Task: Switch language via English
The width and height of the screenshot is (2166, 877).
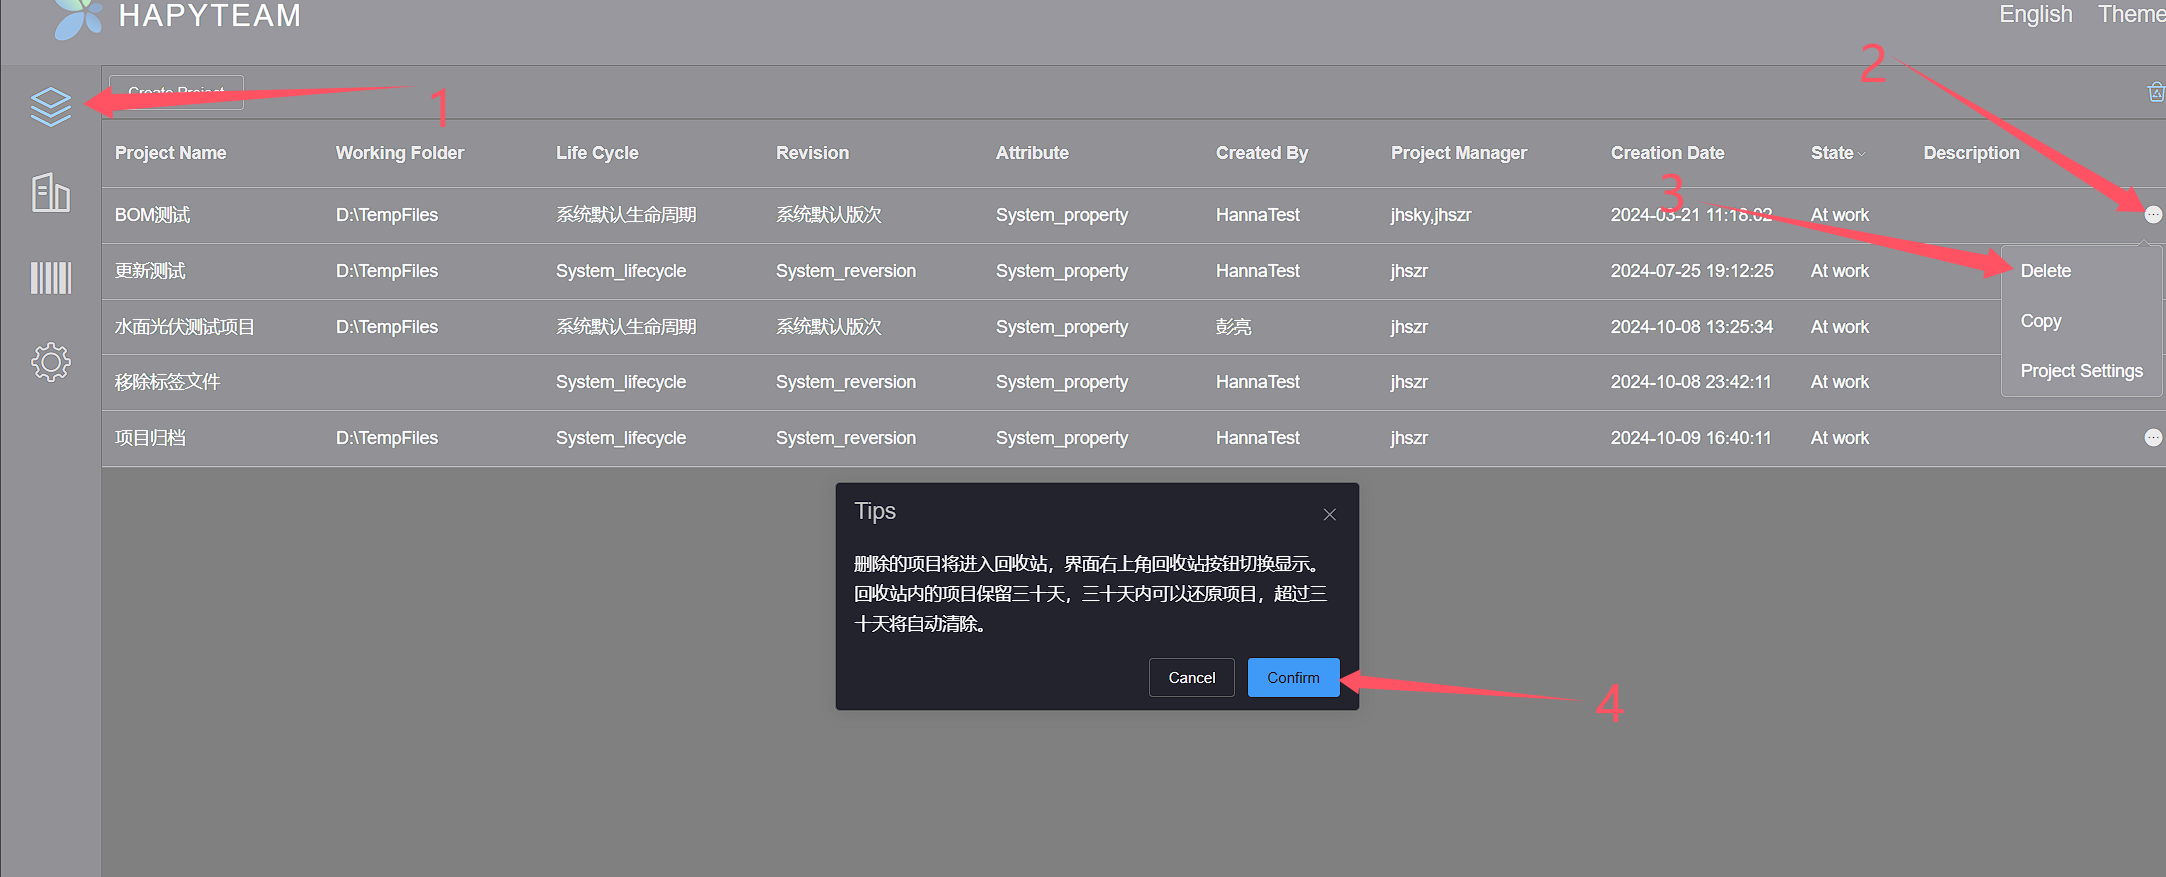Action: click(x=2035, y=14)
